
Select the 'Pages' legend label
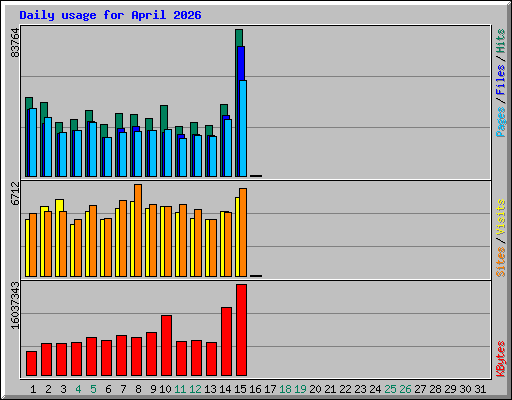[x=501, y=122]
